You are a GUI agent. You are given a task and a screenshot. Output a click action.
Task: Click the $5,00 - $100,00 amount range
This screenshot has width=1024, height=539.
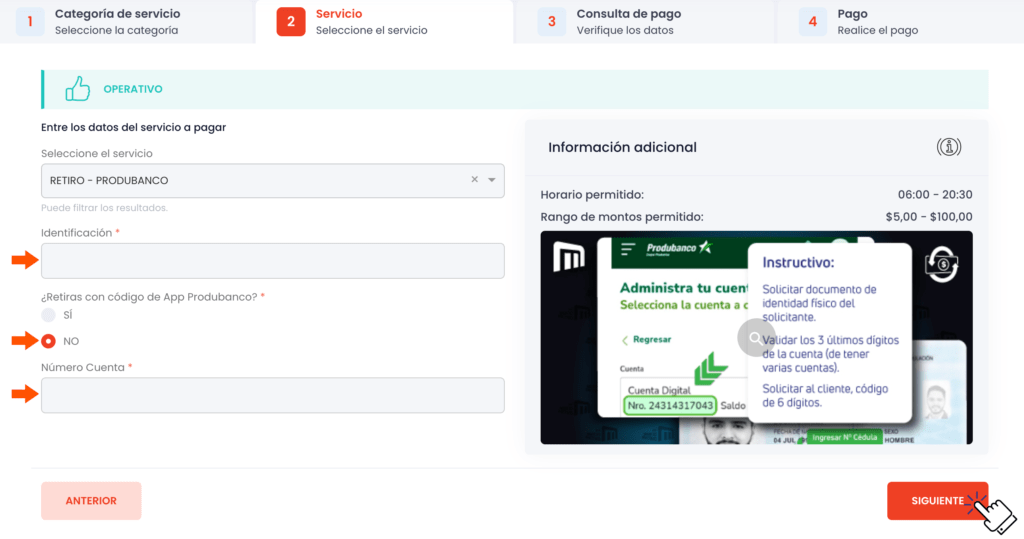coord(929,217)
